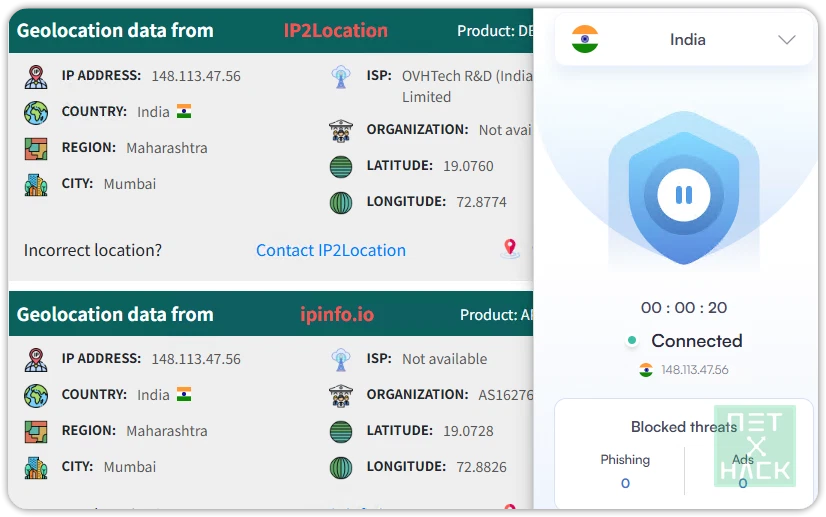
Task: Click the Blocked threats heading
Action: point(684,427)
